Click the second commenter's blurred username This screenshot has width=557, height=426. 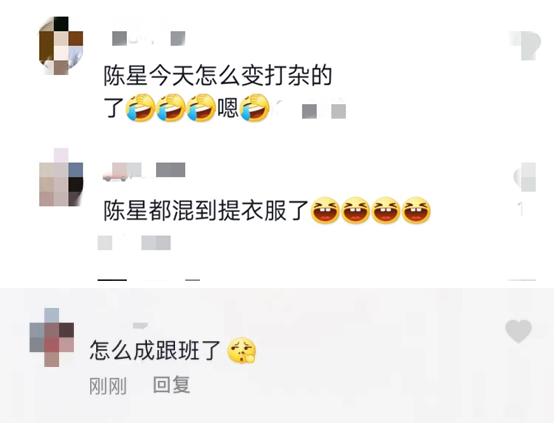click(144, 171)
